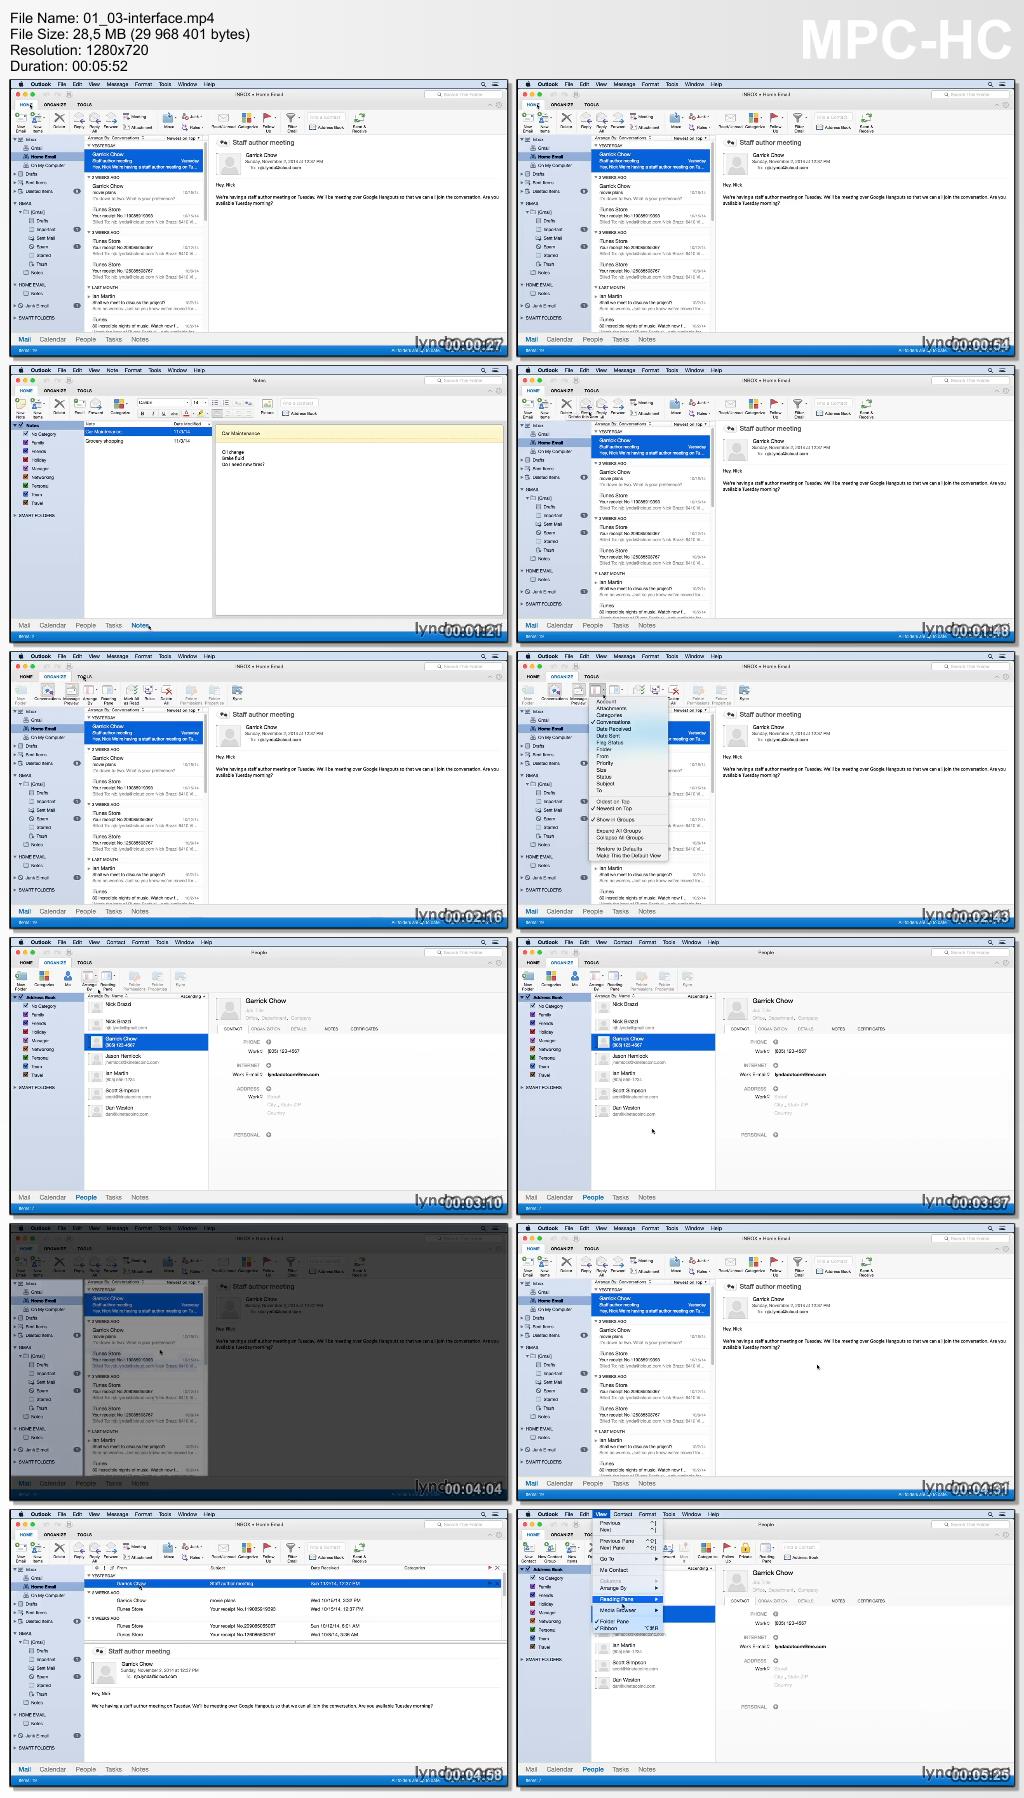The height and width of the screenshot is (1798, 1024).
Task: Open TOOLS ribbon tab in 00:00:27 frame
Action: pyautogui.click(x=84, y=104)
